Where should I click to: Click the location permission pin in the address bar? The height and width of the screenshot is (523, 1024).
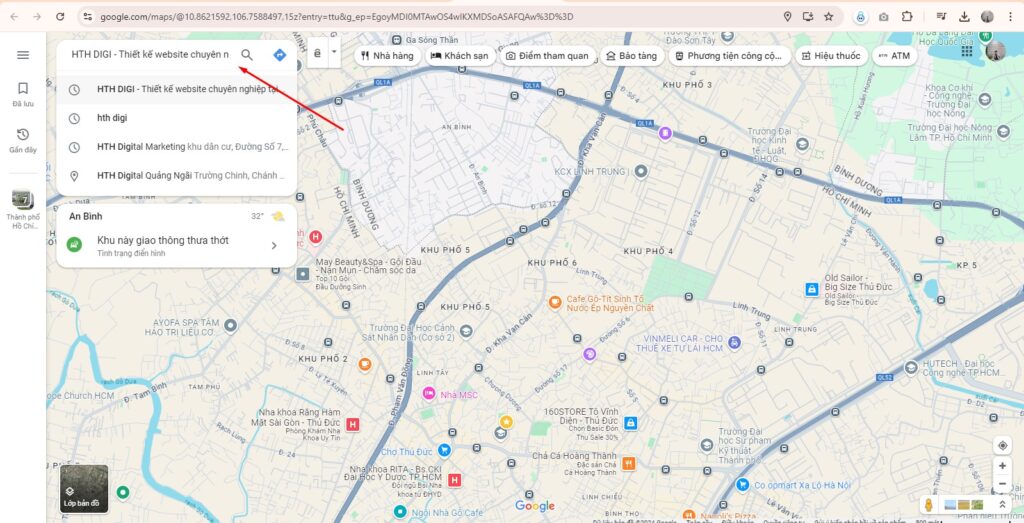(788, 16)
